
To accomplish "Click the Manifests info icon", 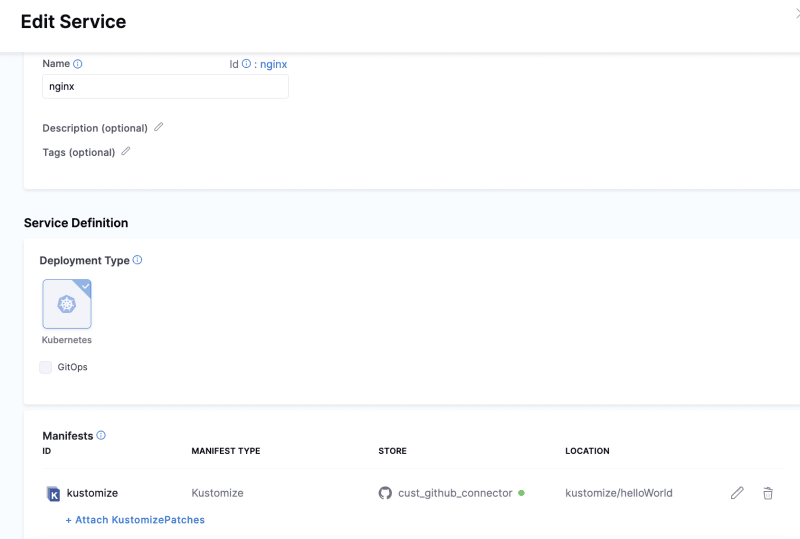I will [x=101, y=435].
